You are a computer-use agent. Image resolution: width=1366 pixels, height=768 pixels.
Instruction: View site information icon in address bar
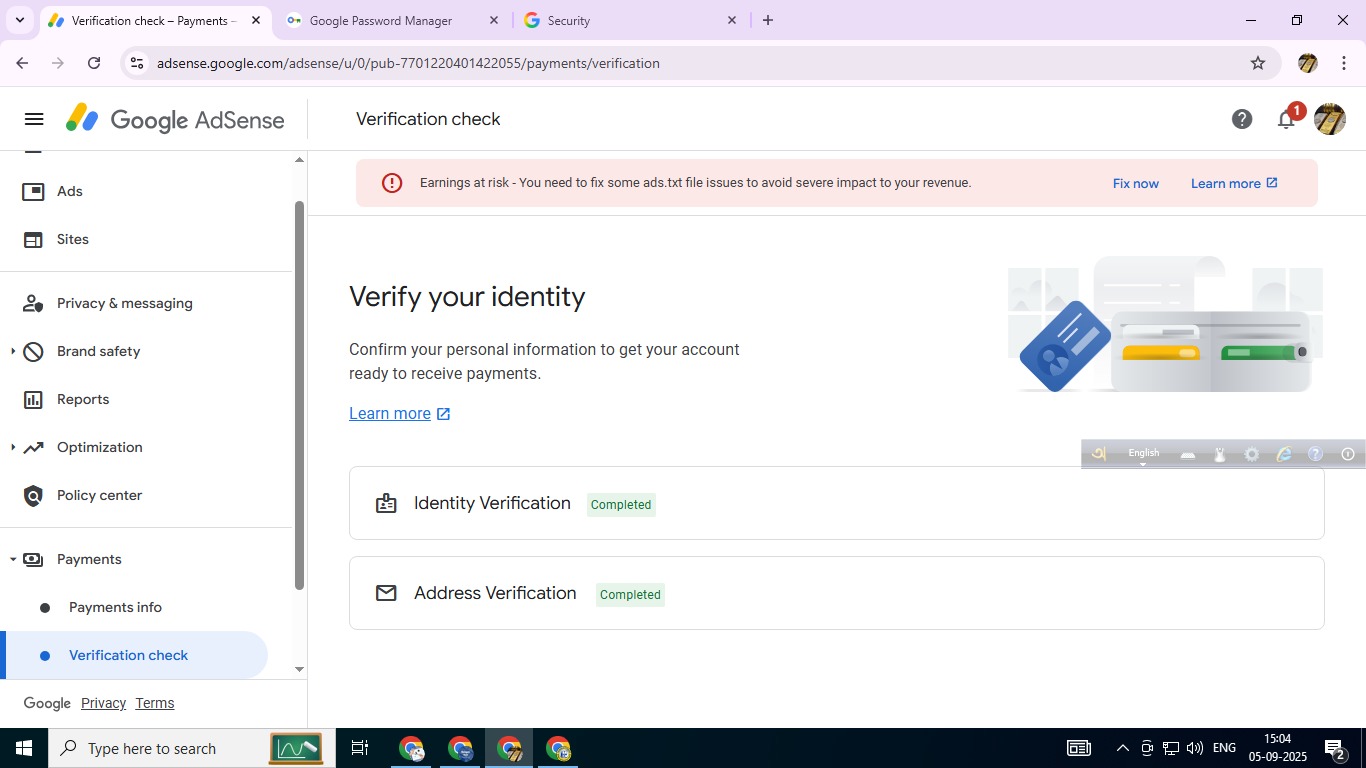click(x=138, y=63)
